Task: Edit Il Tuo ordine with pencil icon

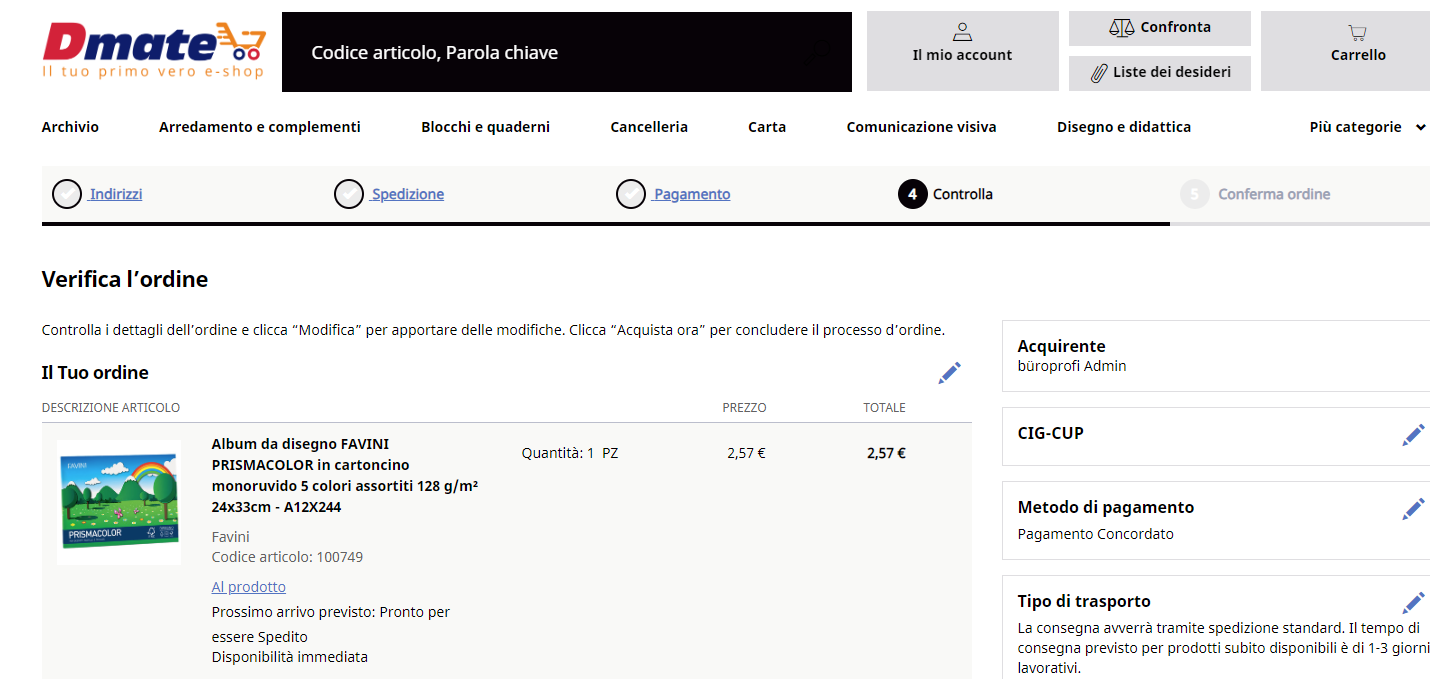Action: 949,373
